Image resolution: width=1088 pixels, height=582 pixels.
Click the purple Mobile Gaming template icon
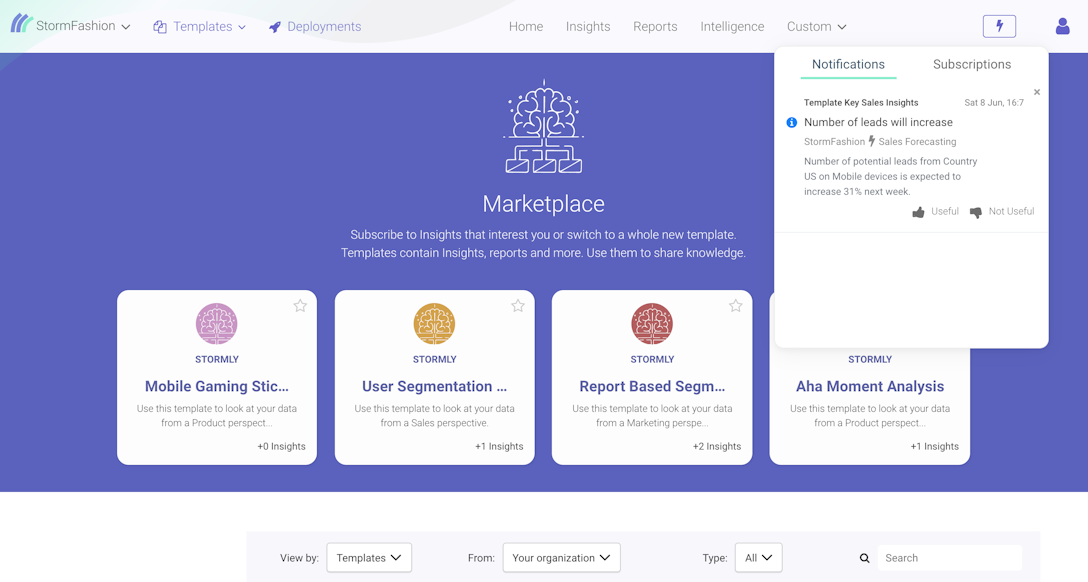(x=216, y=323)
